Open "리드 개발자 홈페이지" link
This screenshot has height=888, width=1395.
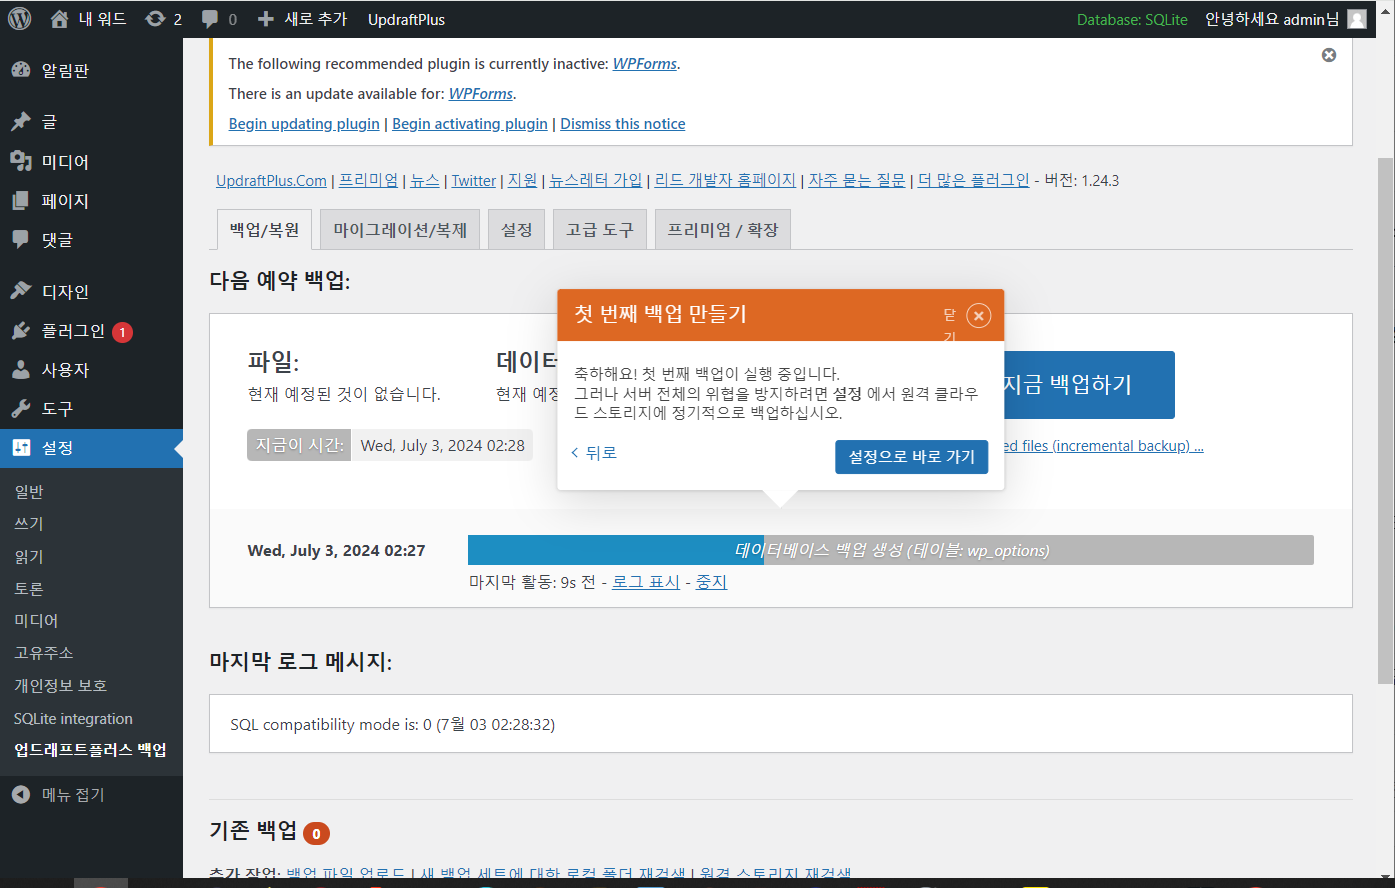725,180
